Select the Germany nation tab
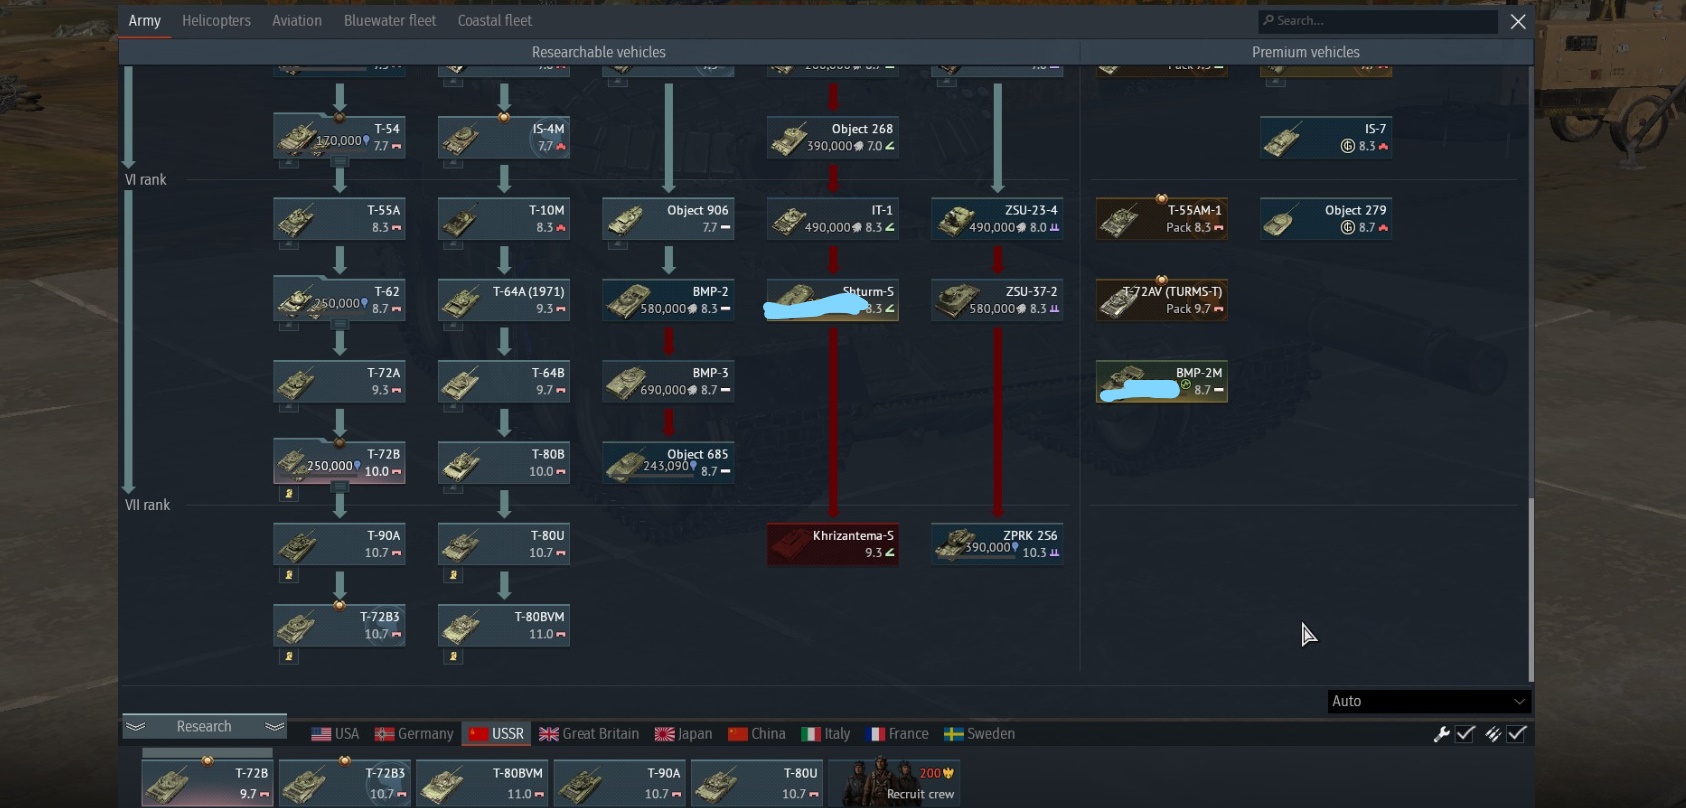The height and width of the screenshot is (808, 1686). point(414,734)
